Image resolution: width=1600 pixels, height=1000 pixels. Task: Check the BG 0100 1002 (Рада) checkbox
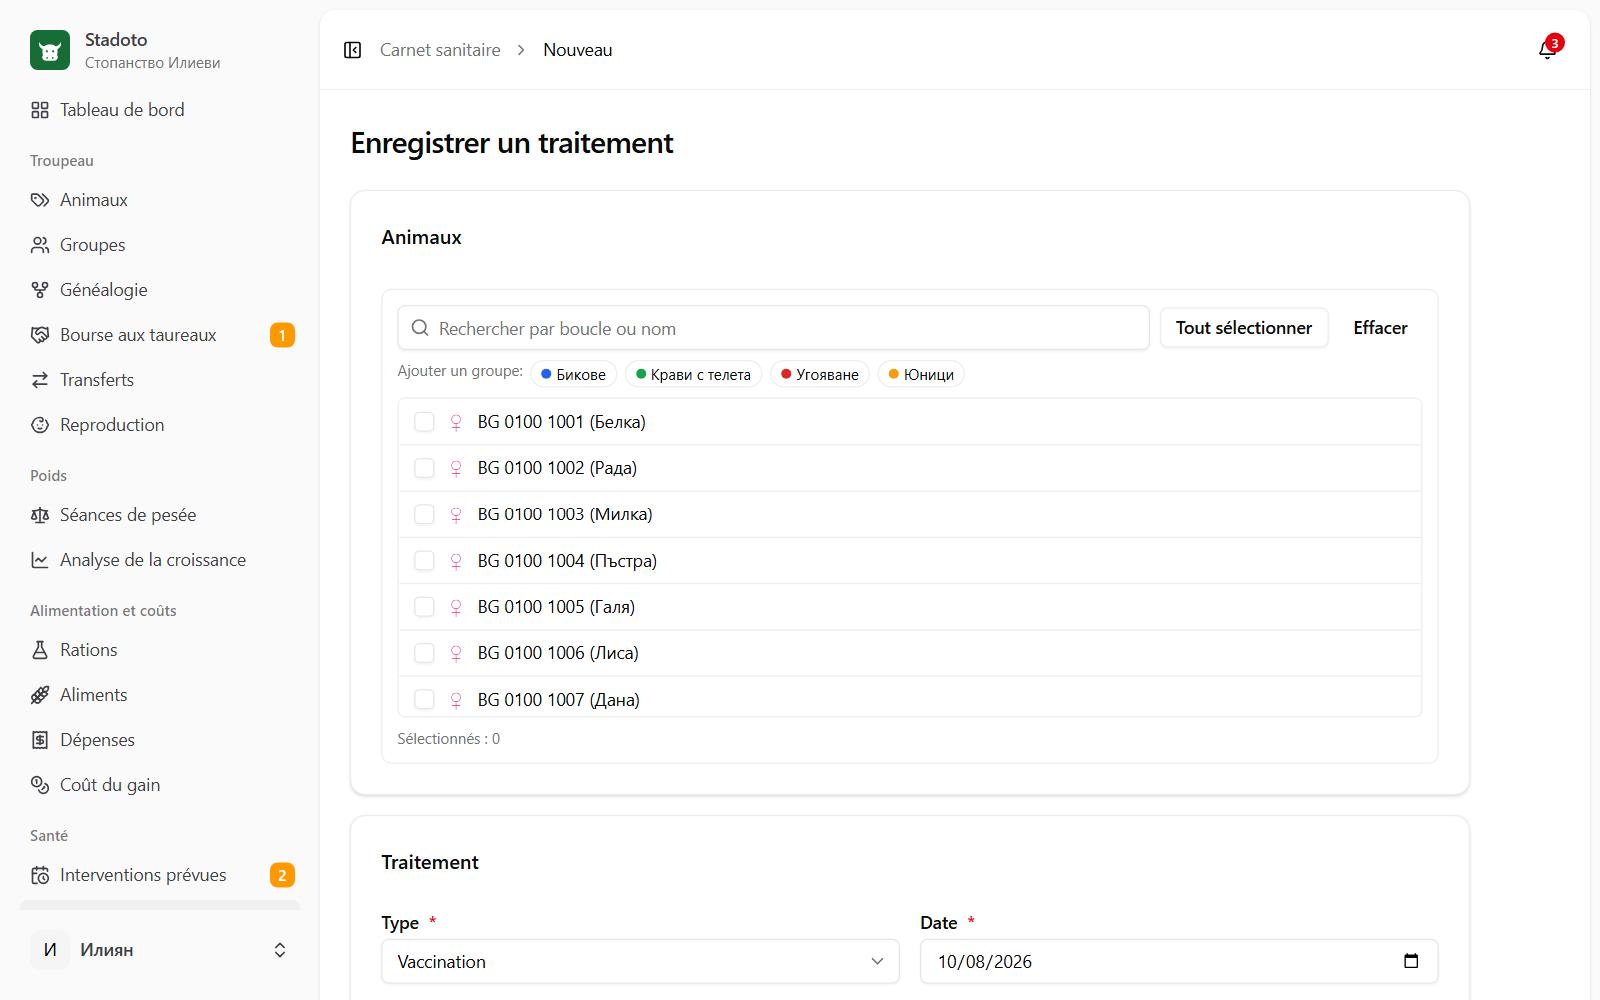click(424, 468)
